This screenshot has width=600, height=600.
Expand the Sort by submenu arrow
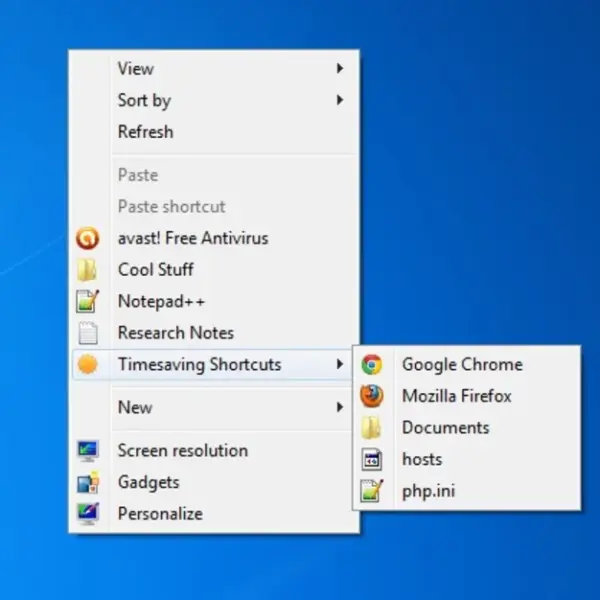coord(339,100)
